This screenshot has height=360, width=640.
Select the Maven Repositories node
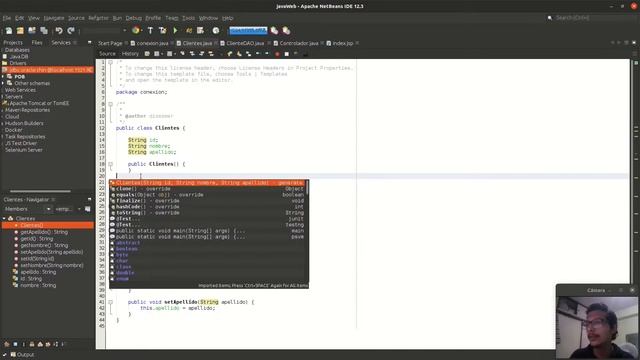pyautogui.click(x=27, y=110)
